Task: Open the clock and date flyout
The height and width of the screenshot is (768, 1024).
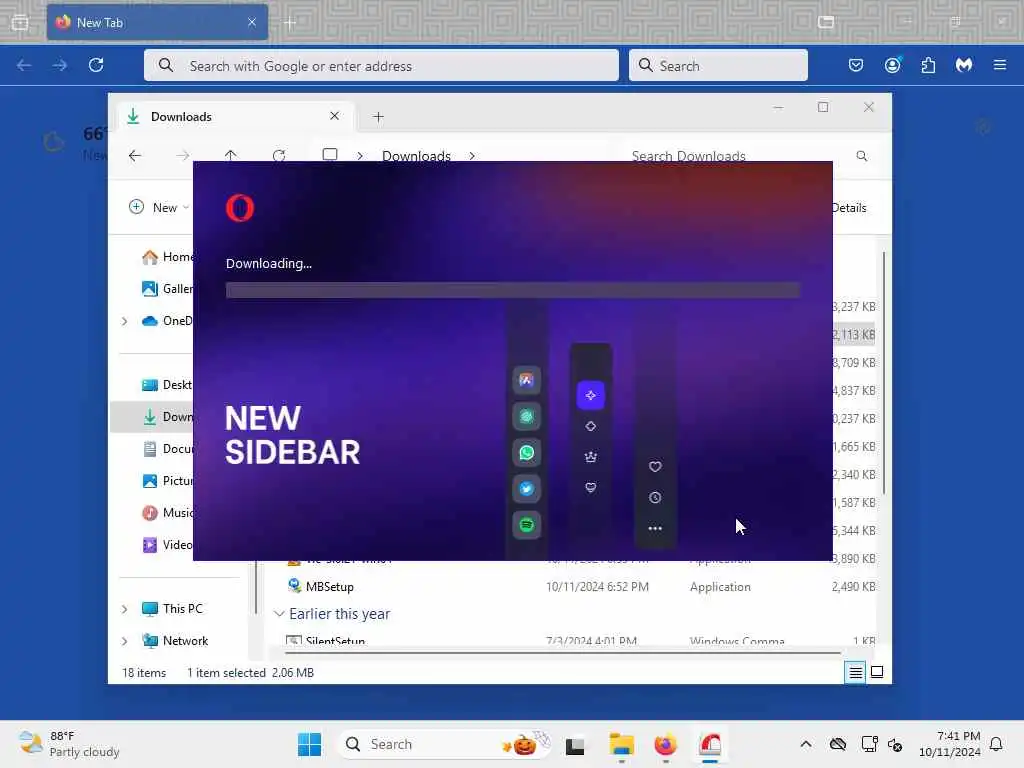Action: pyautogui.click(x=950, y=744)
